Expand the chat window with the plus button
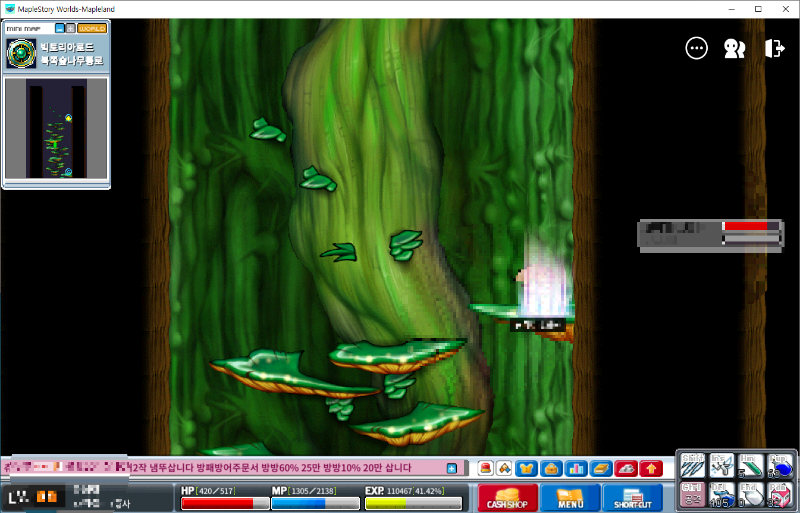This screenshot has height=513, width=800. point(452,468)
